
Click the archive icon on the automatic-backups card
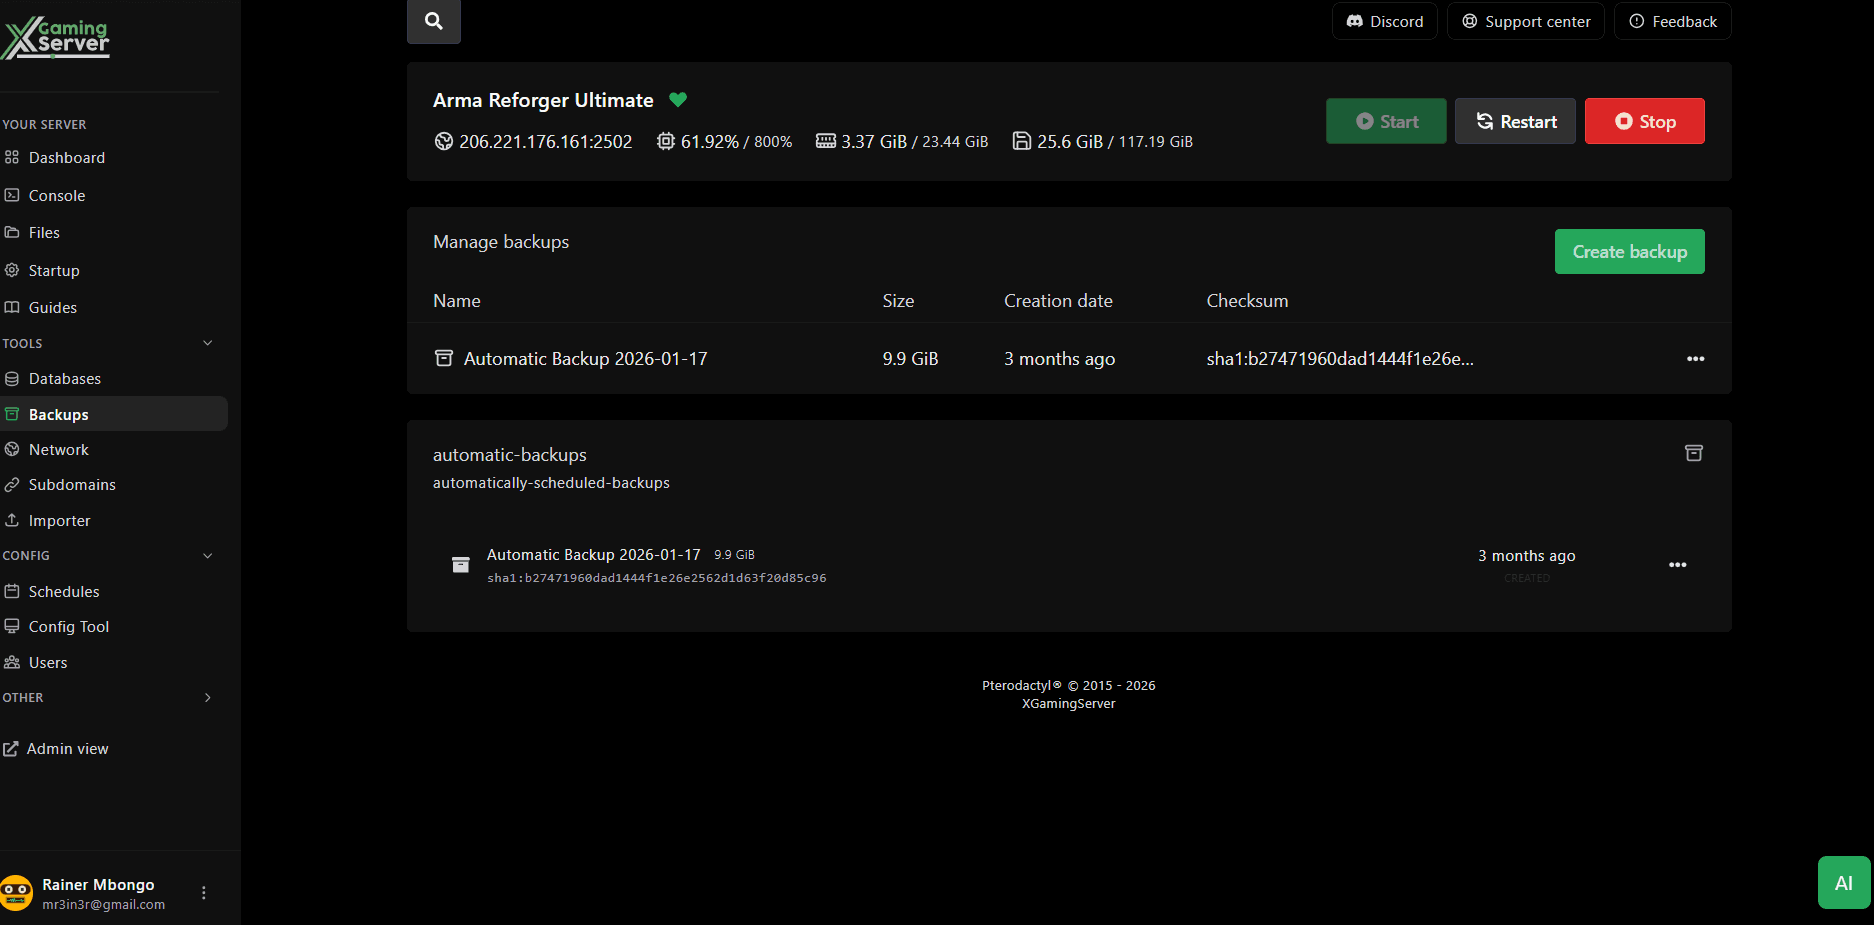[x=1693, y=453]
